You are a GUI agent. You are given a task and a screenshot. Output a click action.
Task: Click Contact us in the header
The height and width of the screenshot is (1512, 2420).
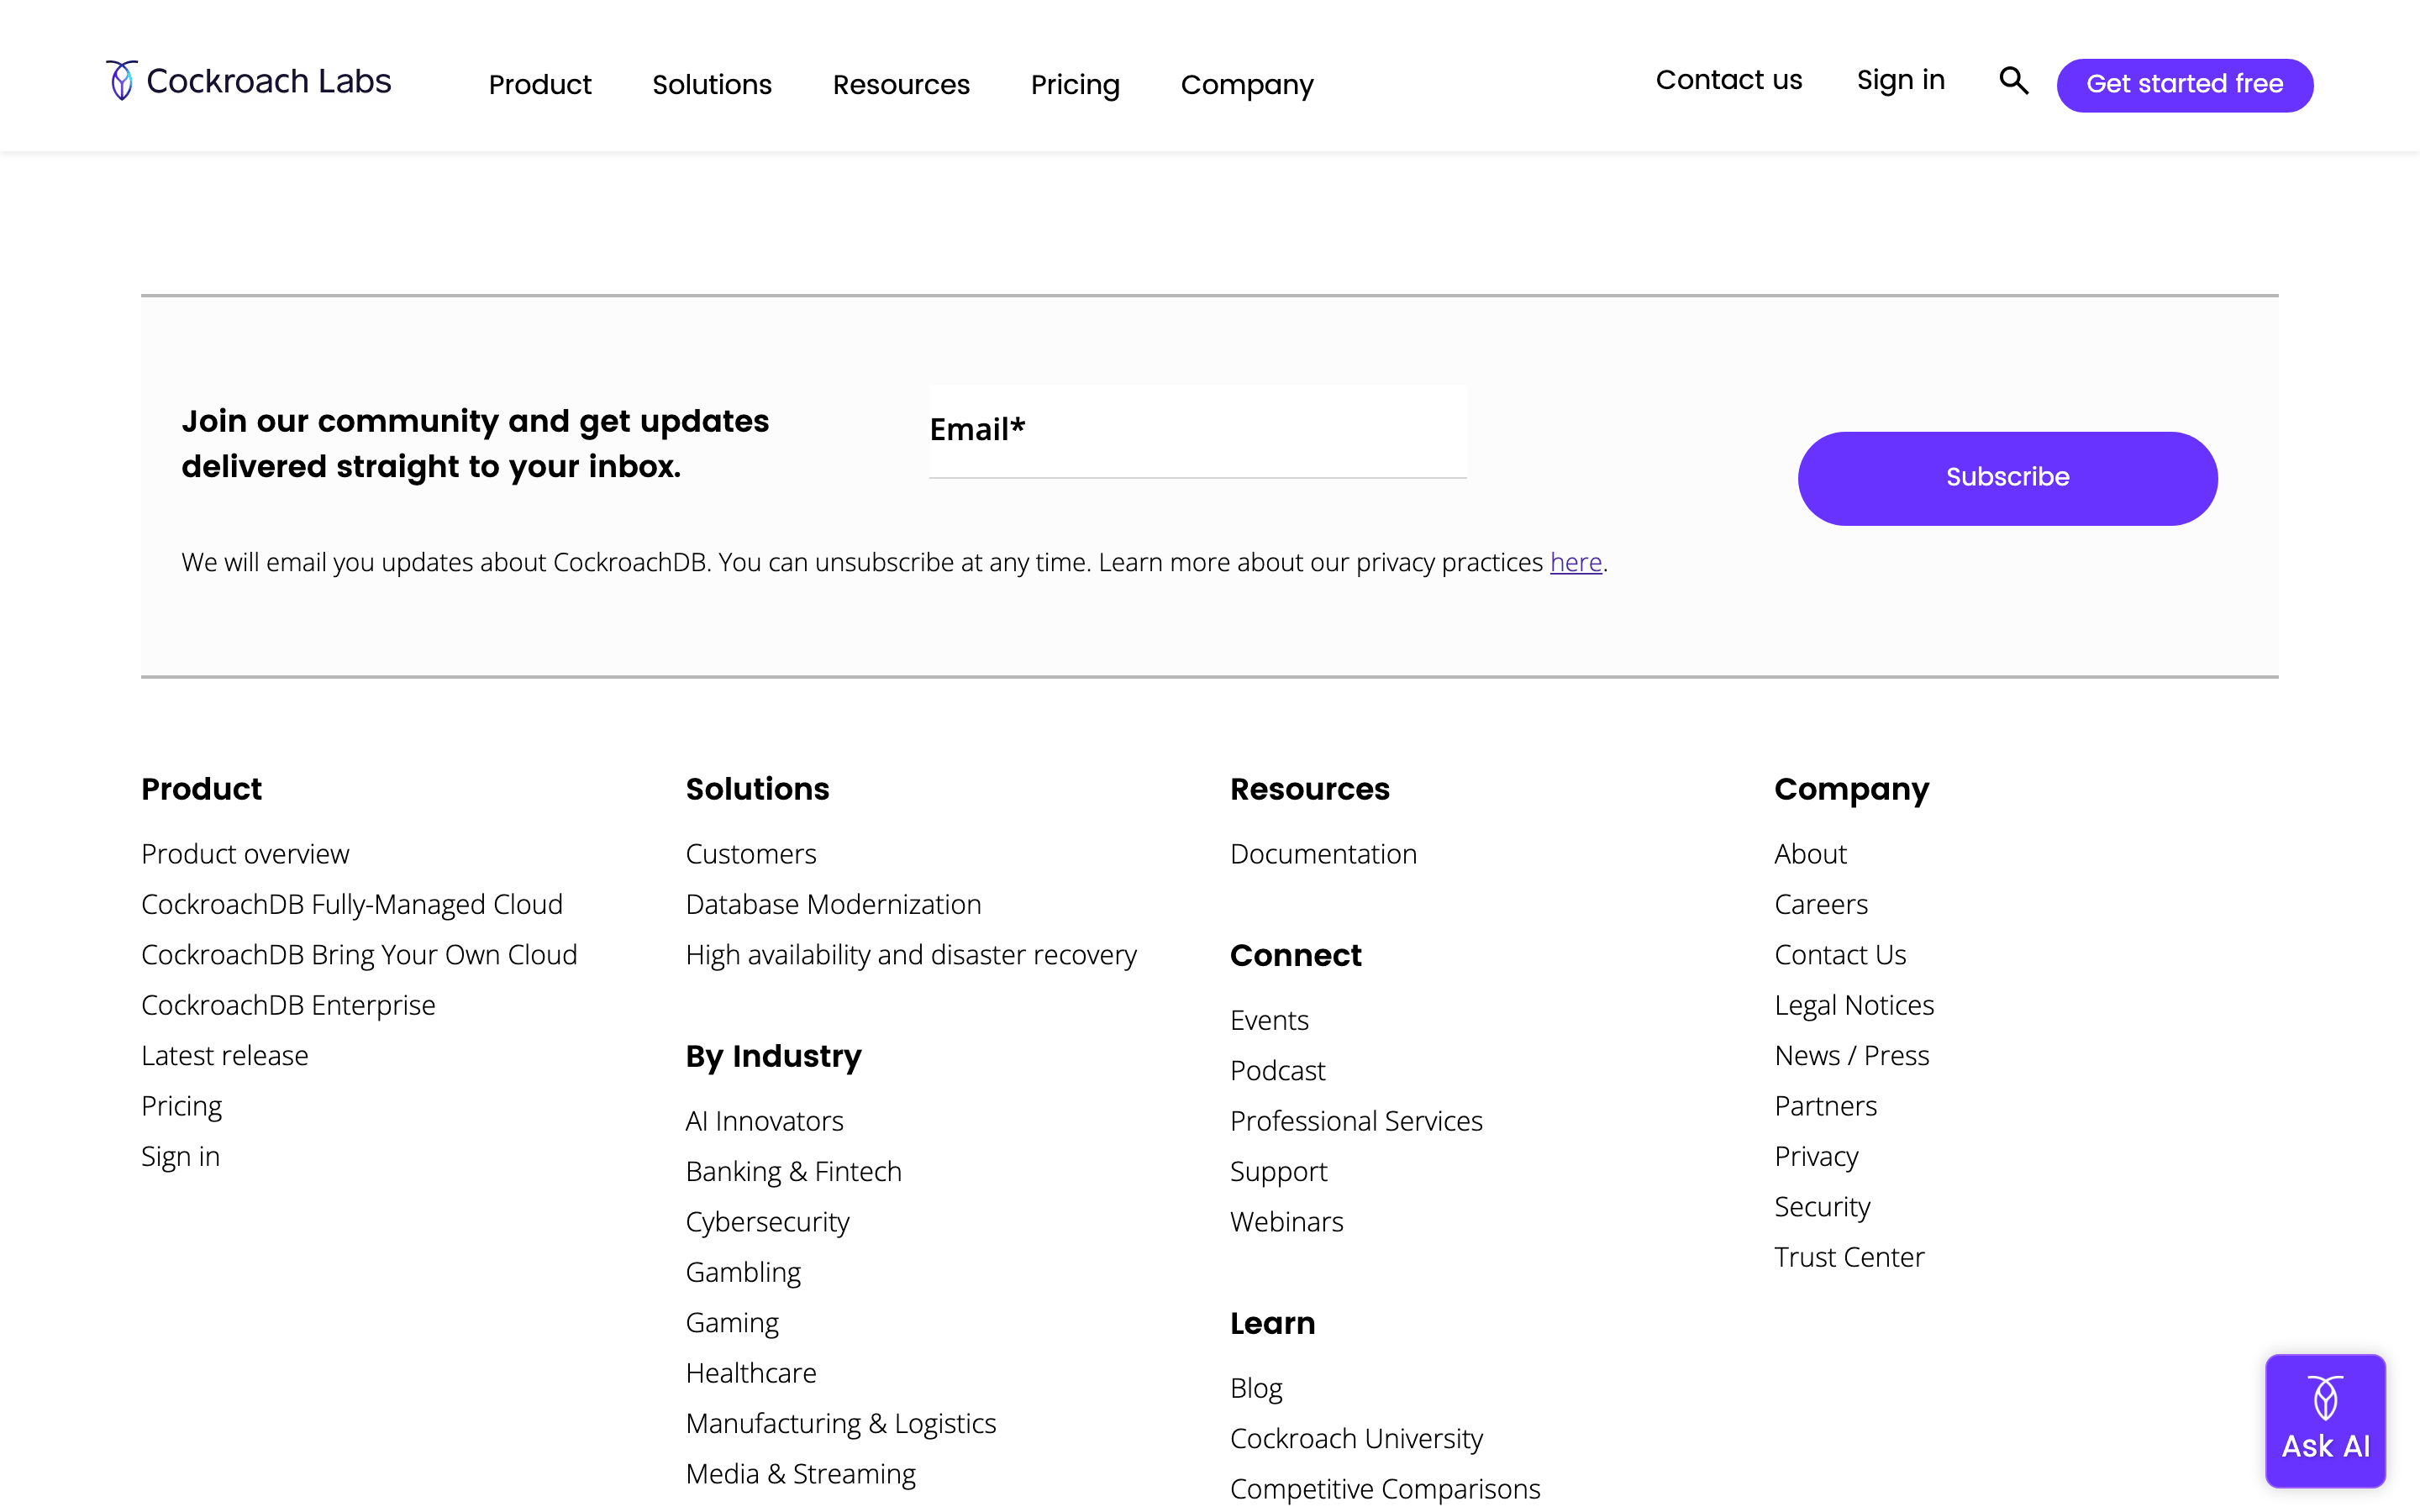(1729, 80)
